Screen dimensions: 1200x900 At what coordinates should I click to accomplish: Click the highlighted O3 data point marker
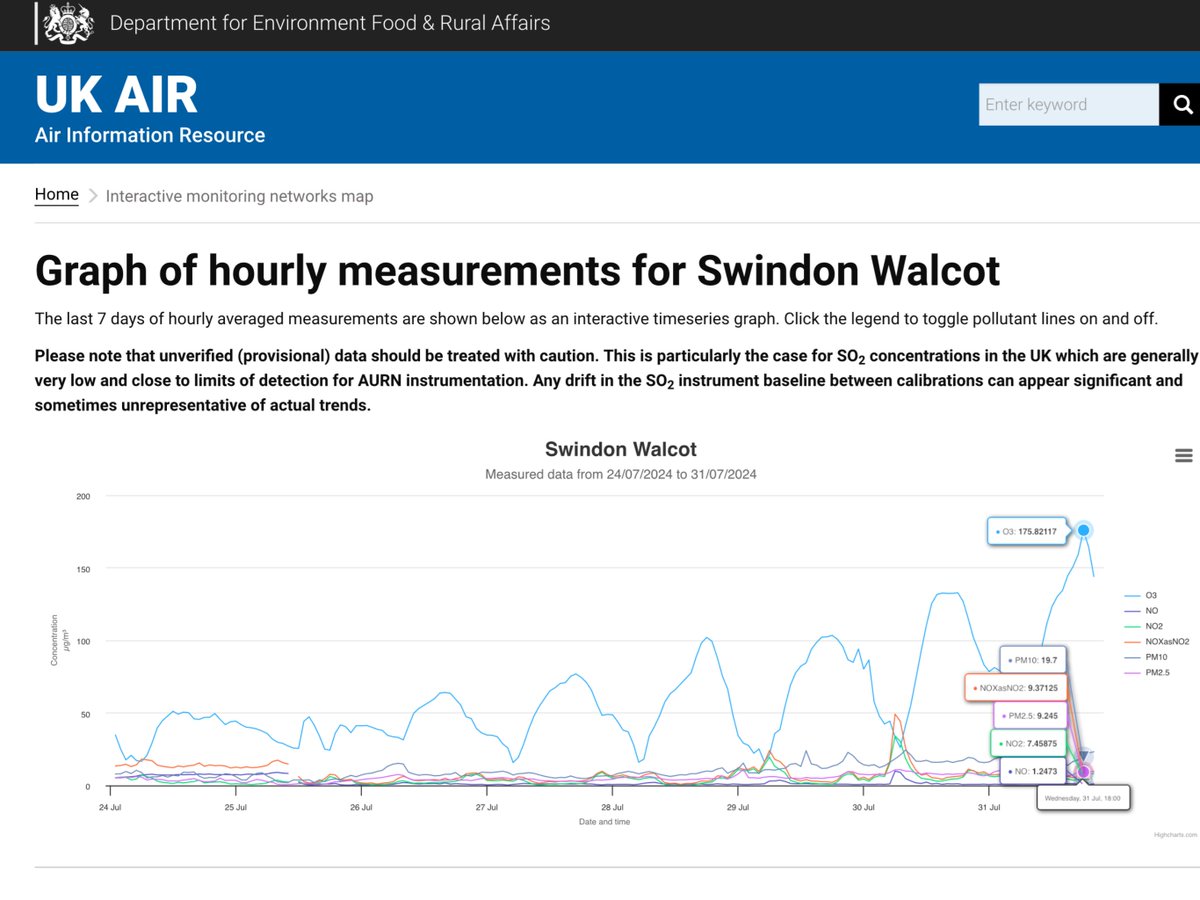(x=1083, y=530)
